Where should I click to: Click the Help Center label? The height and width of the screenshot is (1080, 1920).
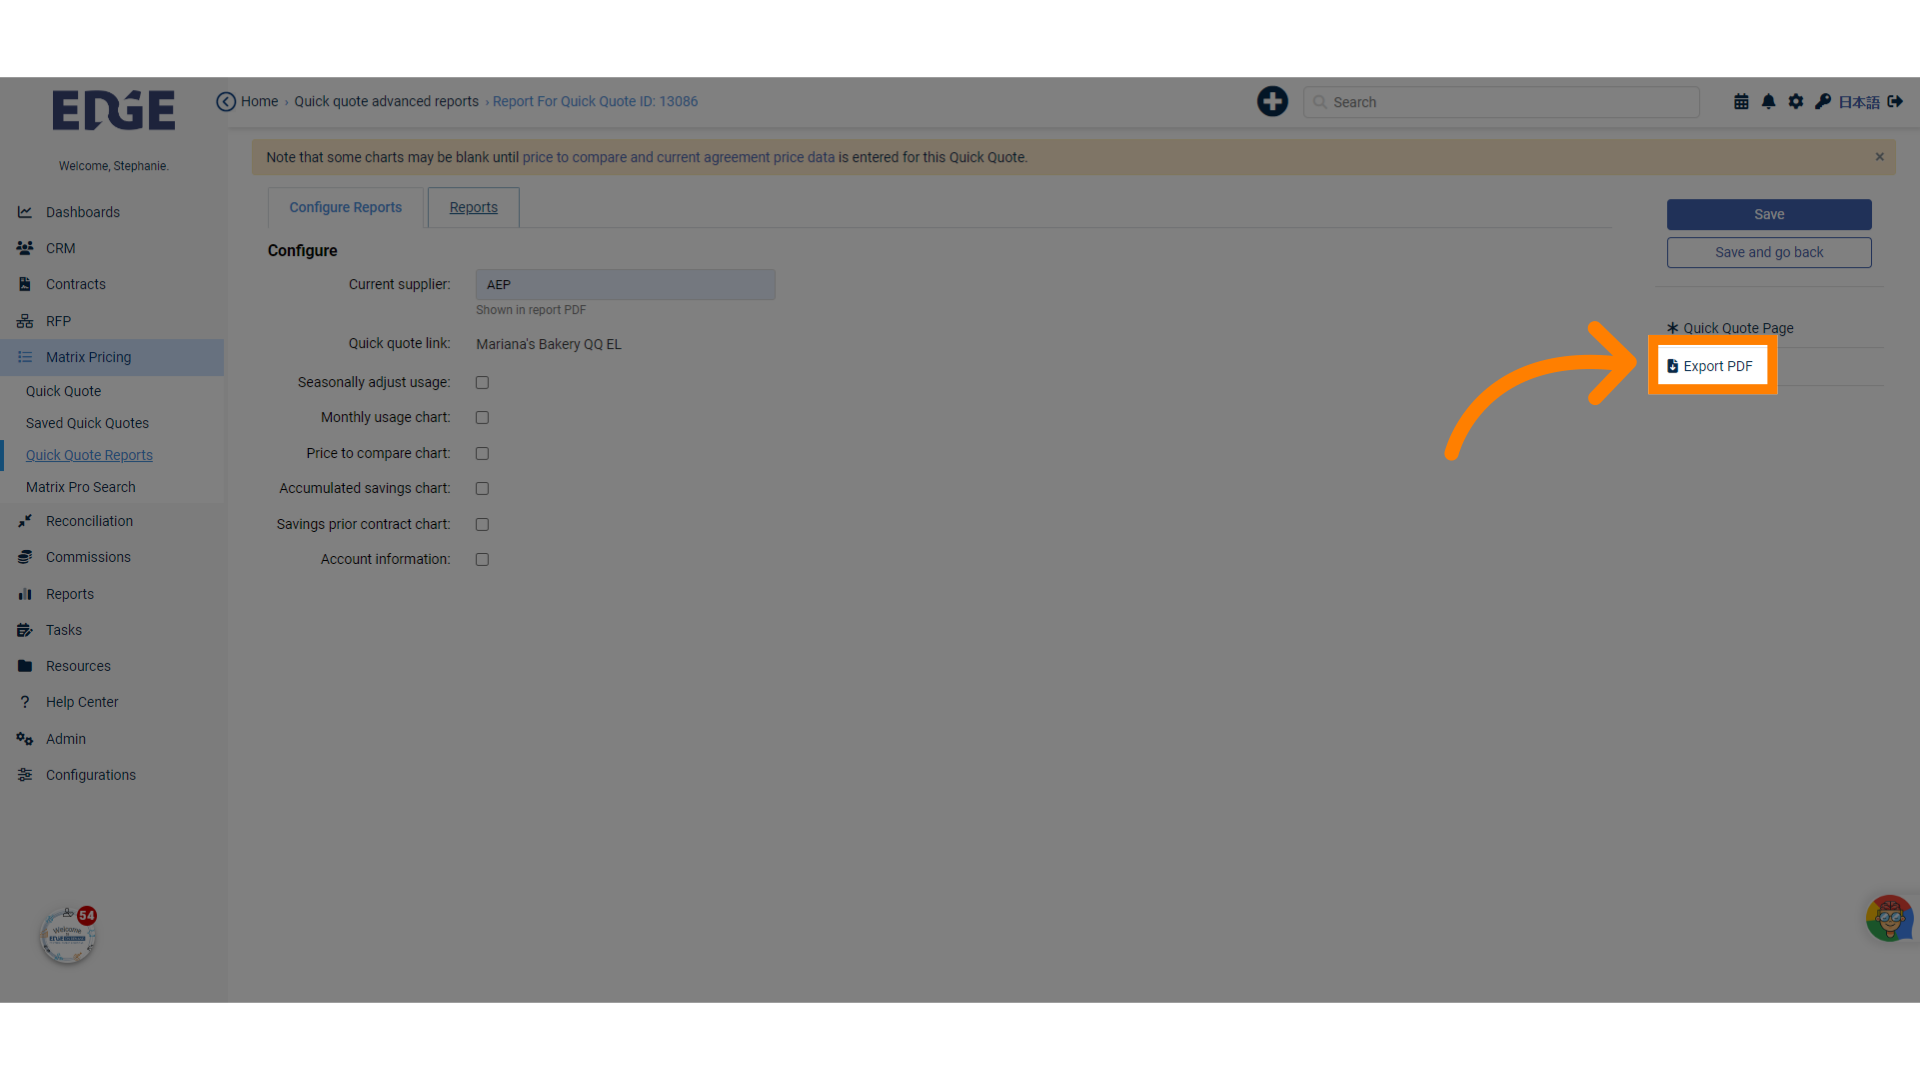coord(82,702)
